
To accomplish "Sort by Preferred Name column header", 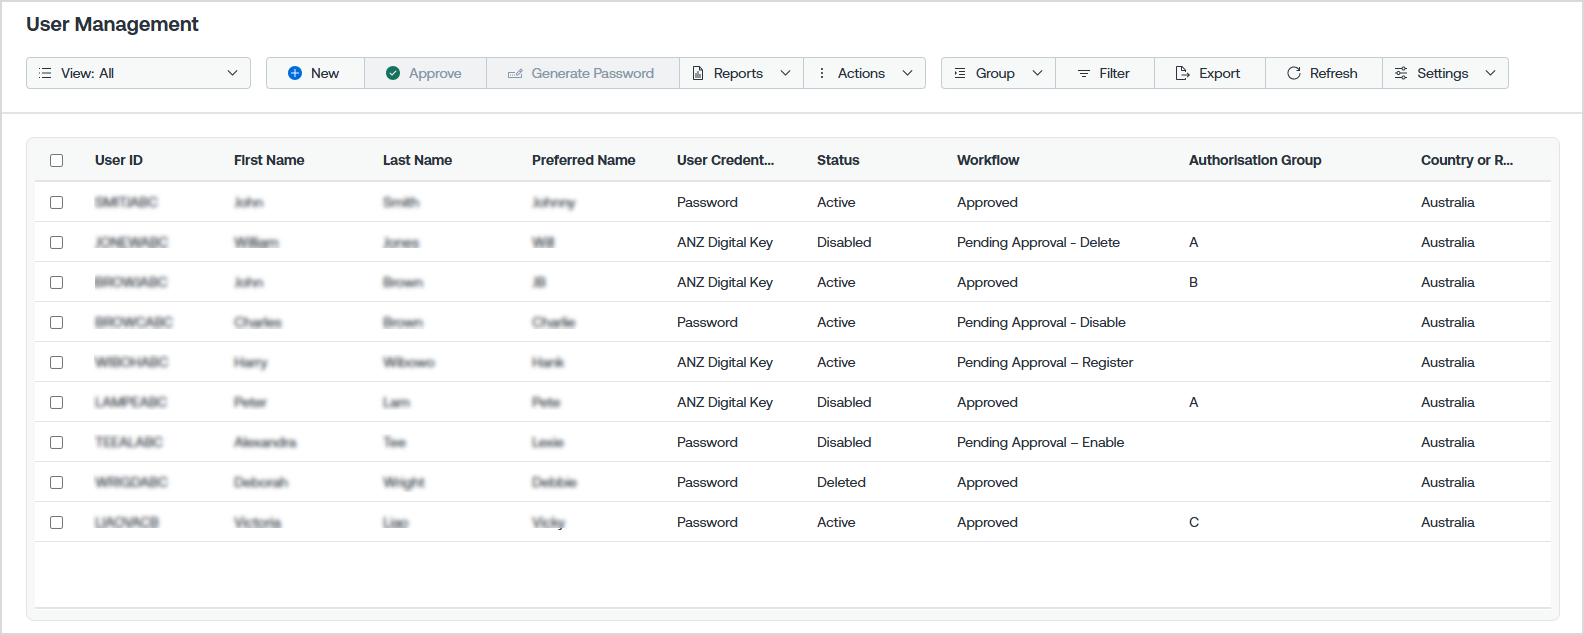I will pyautogui.click(x=584, y=160).
